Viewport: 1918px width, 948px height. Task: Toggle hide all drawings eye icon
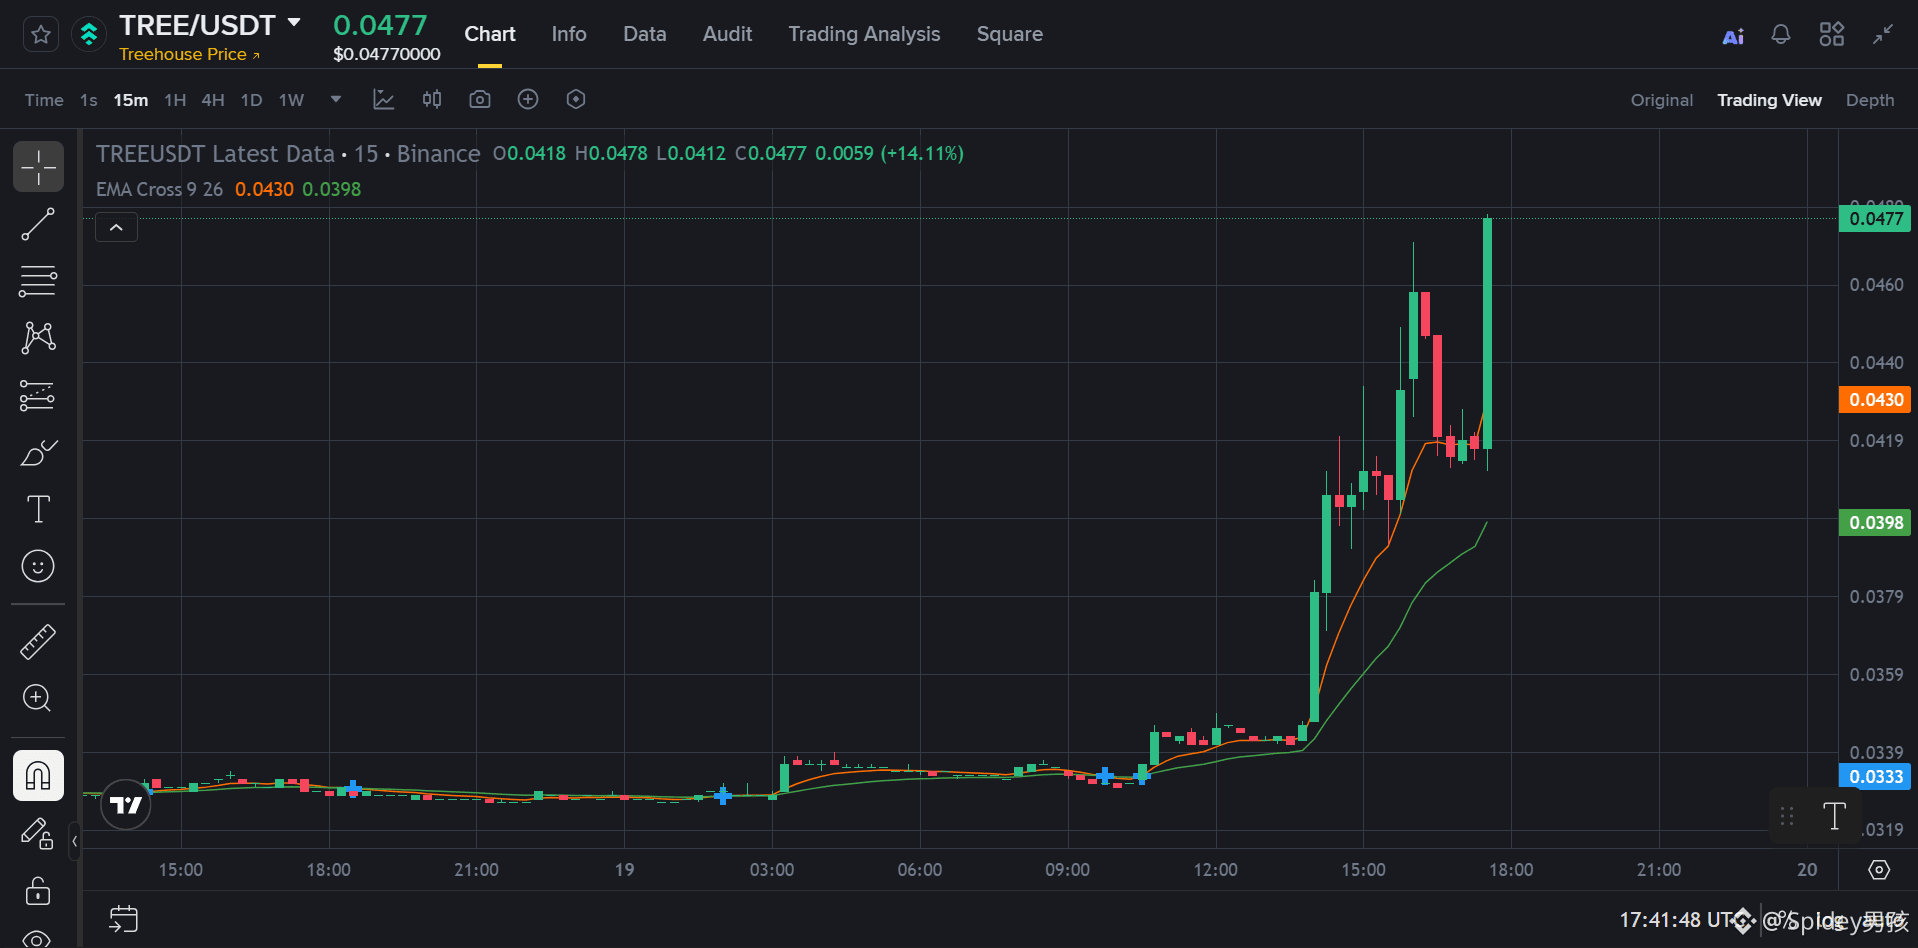(x=38, y=938)
